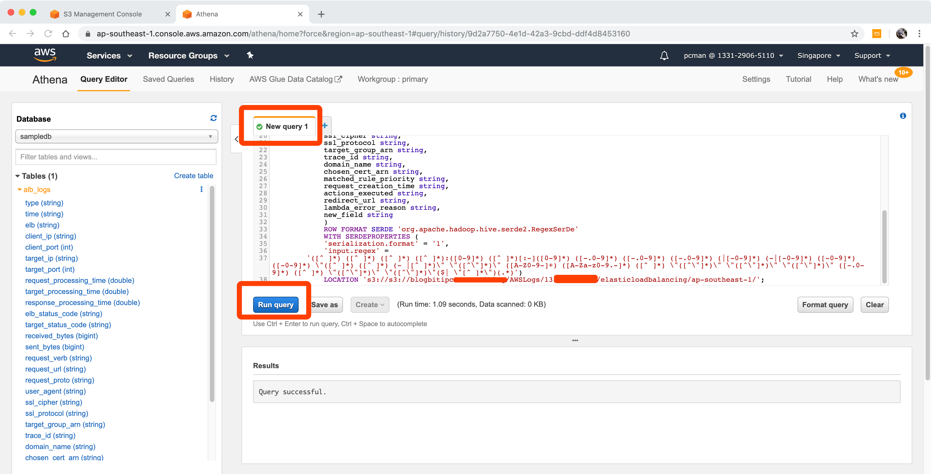Click the browser reload icon
Viewport: 931px width, 474px height.
[48, 34]
